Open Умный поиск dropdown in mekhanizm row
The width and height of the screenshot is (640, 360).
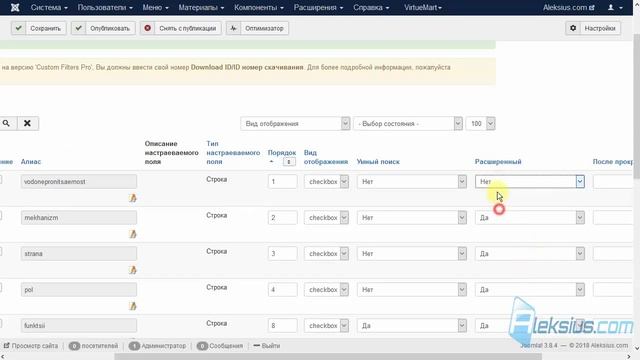[412, 218]
